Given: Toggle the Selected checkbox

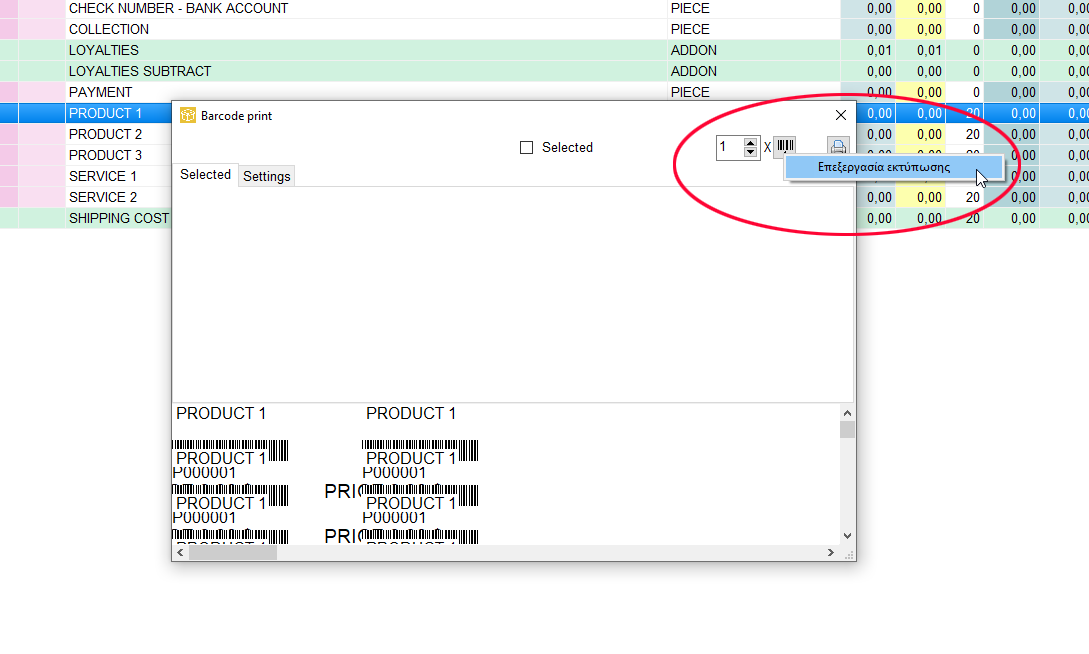Looking at the screenshot, I should [x=526, y=148].
